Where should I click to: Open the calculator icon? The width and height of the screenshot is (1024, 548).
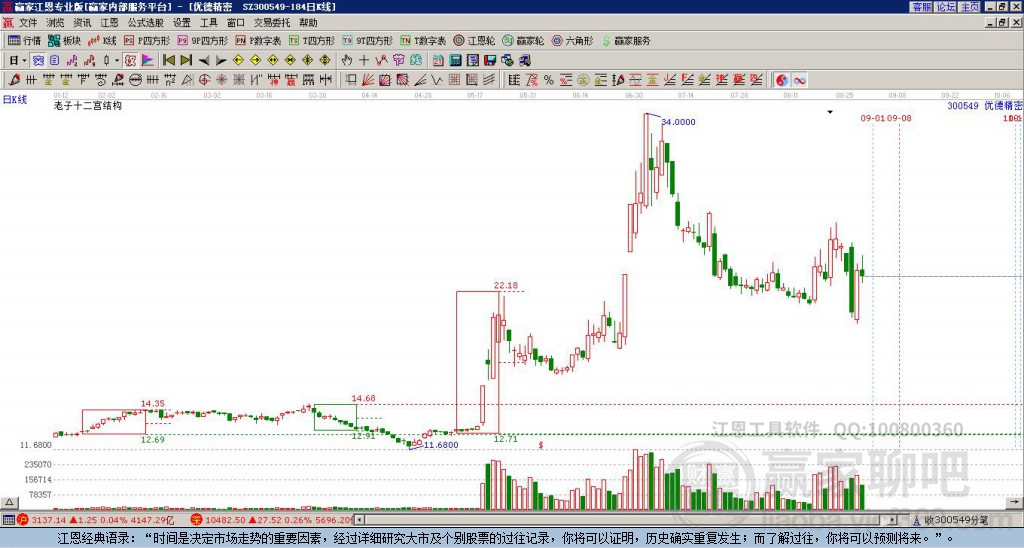click(x=456, y=61)
